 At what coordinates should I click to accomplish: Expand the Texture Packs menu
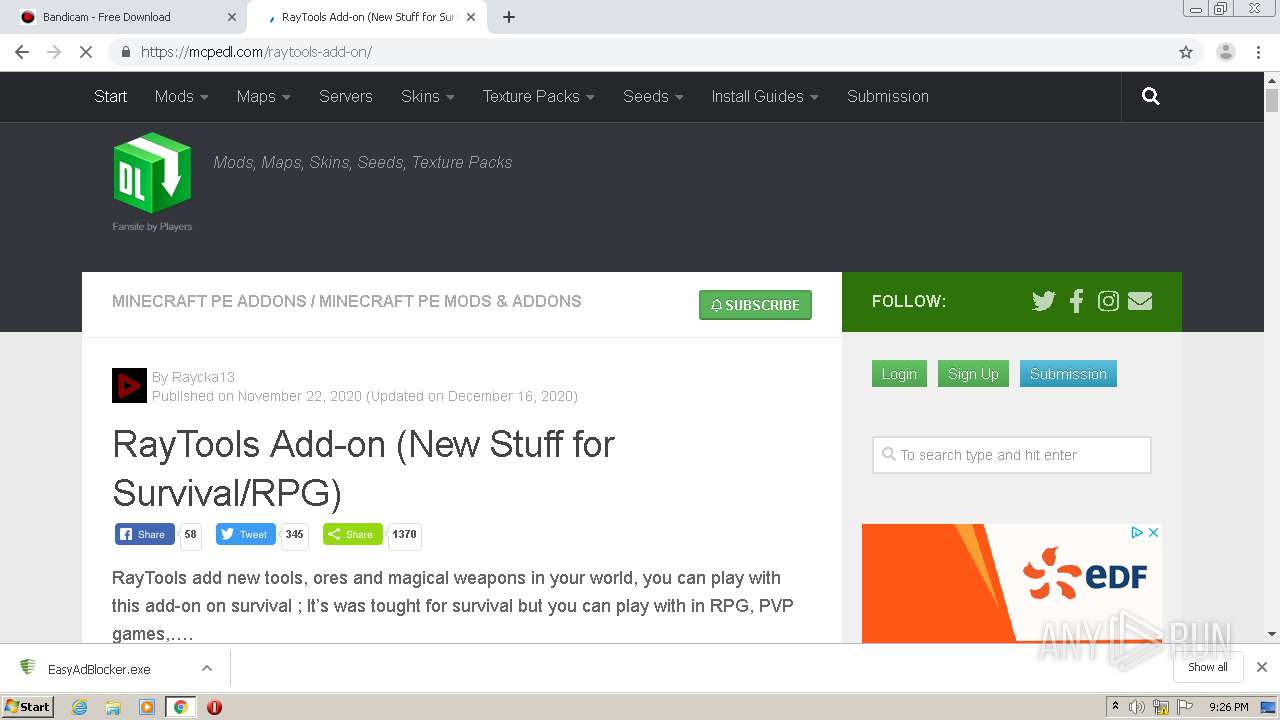538,96
